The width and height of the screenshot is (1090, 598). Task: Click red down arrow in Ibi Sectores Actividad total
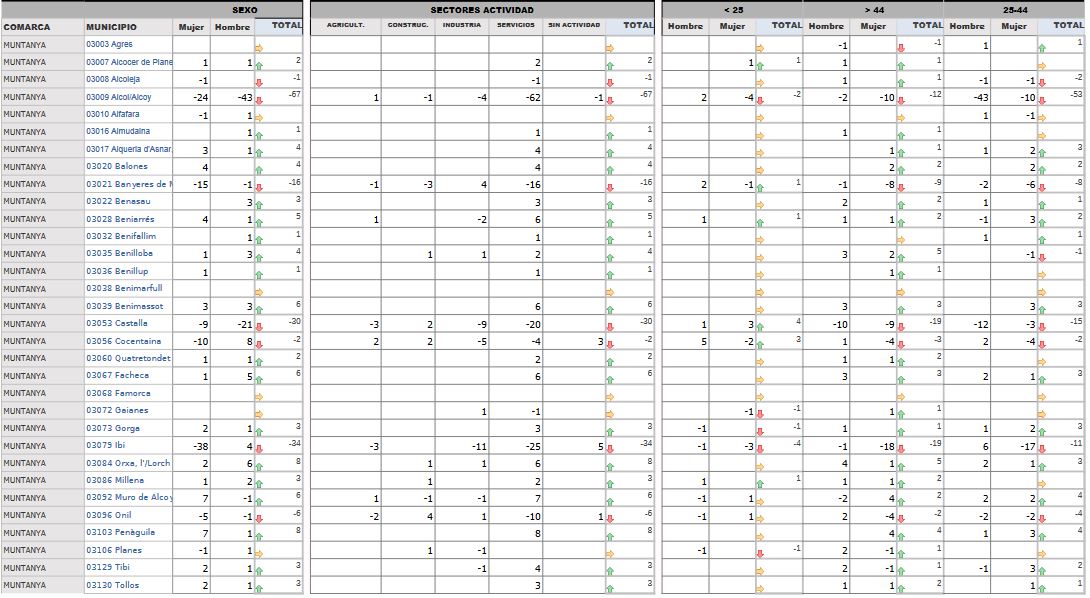610,449
